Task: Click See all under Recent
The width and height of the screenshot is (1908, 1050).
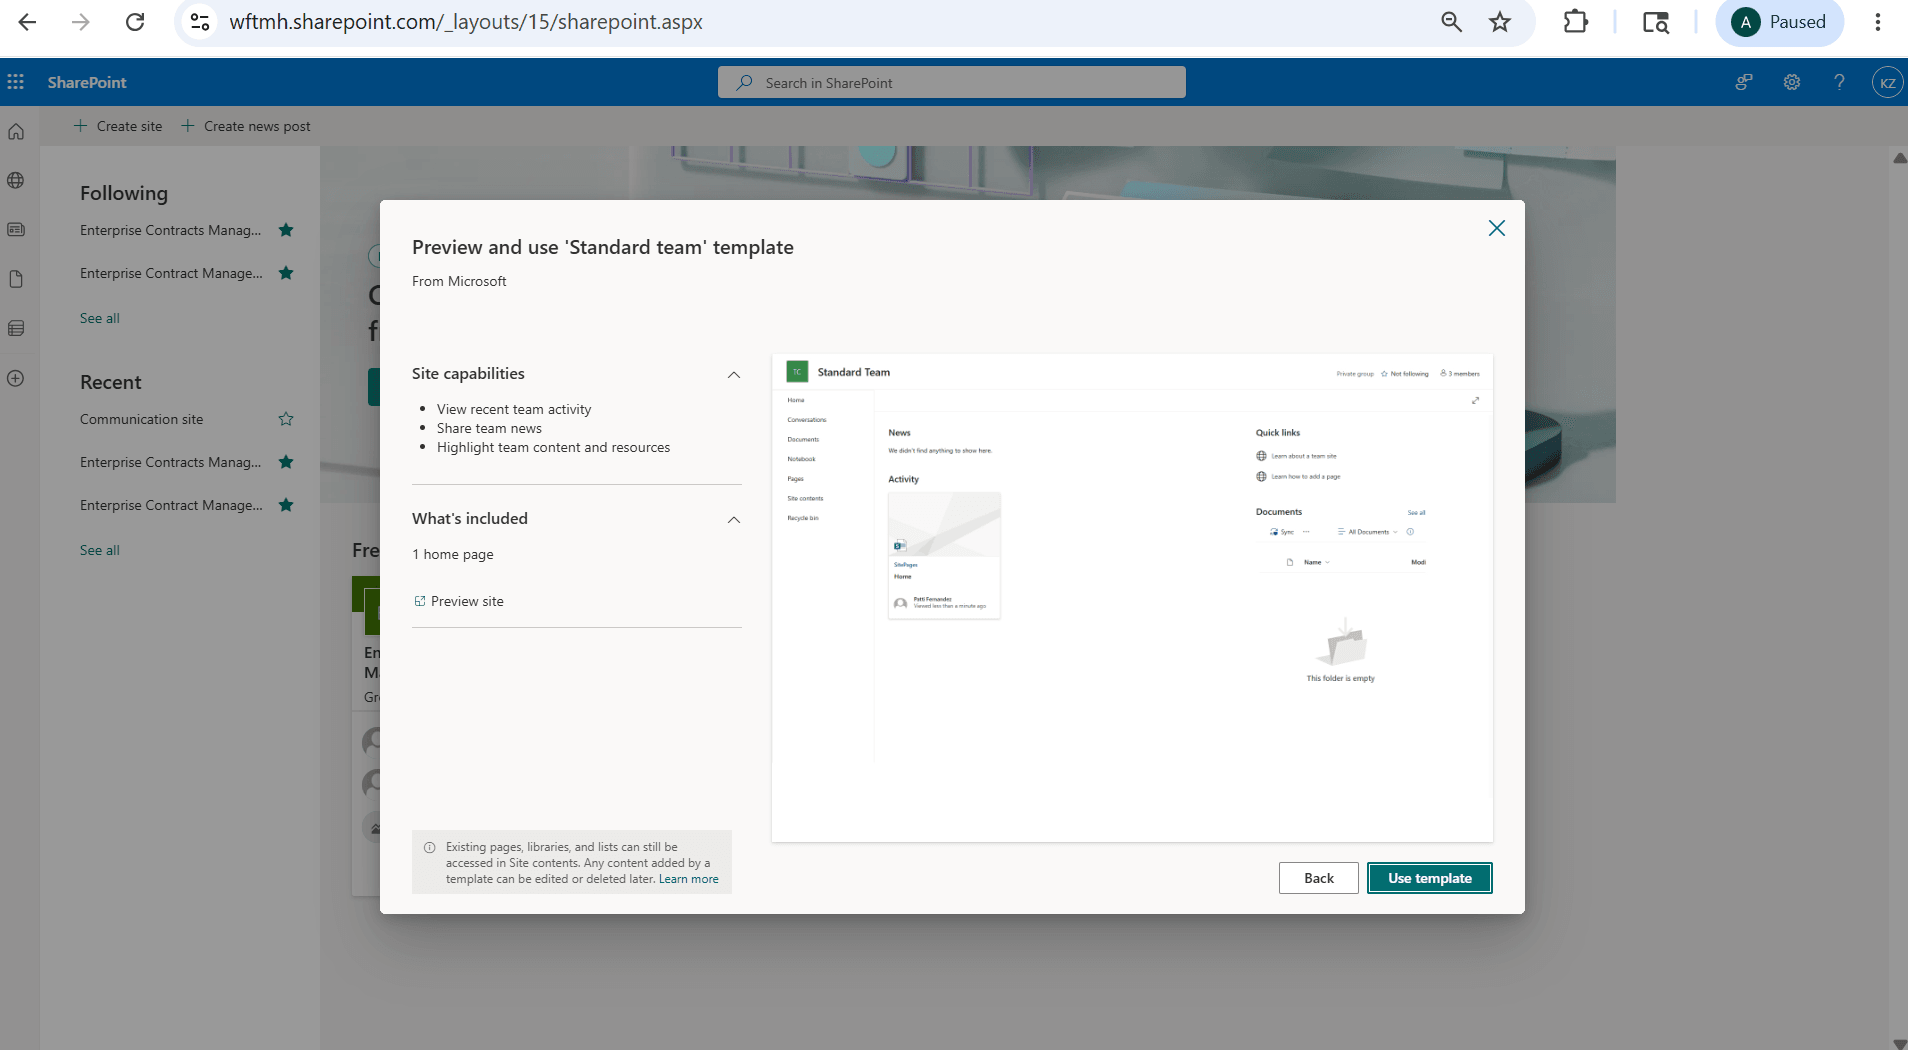Action: pos(100,550)
